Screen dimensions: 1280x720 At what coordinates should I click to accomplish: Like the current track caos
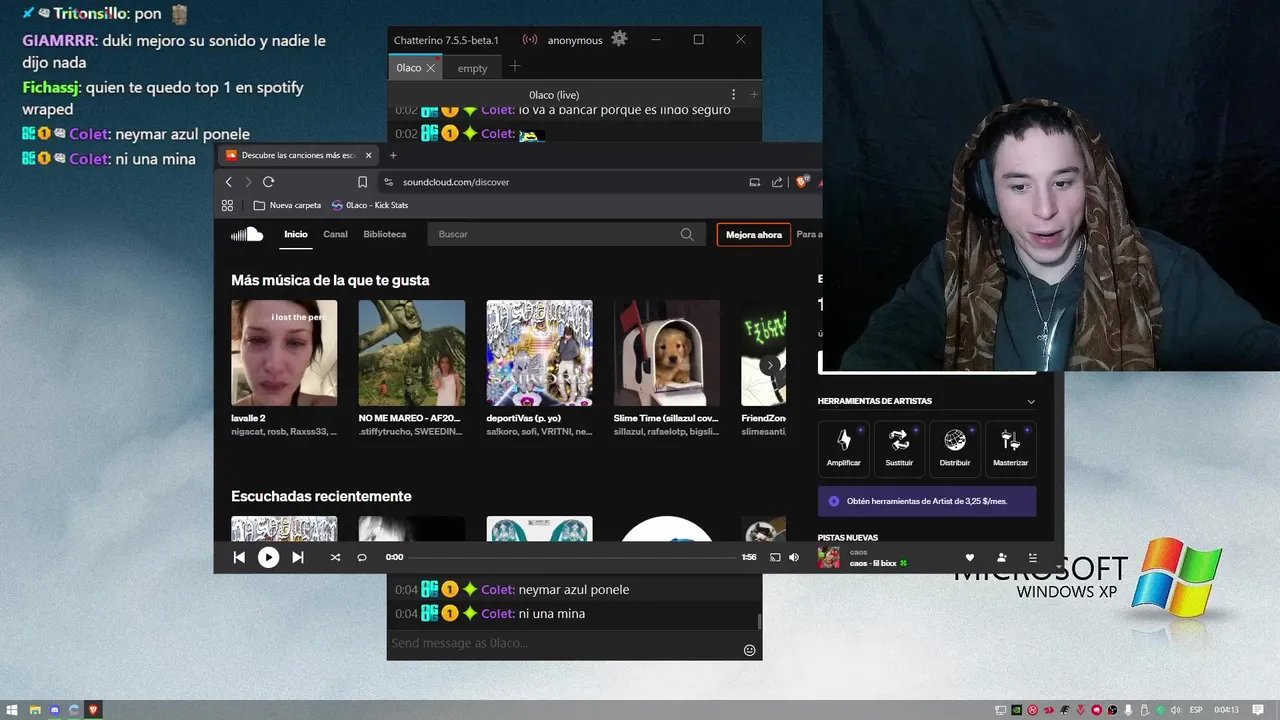click(969, 557)
